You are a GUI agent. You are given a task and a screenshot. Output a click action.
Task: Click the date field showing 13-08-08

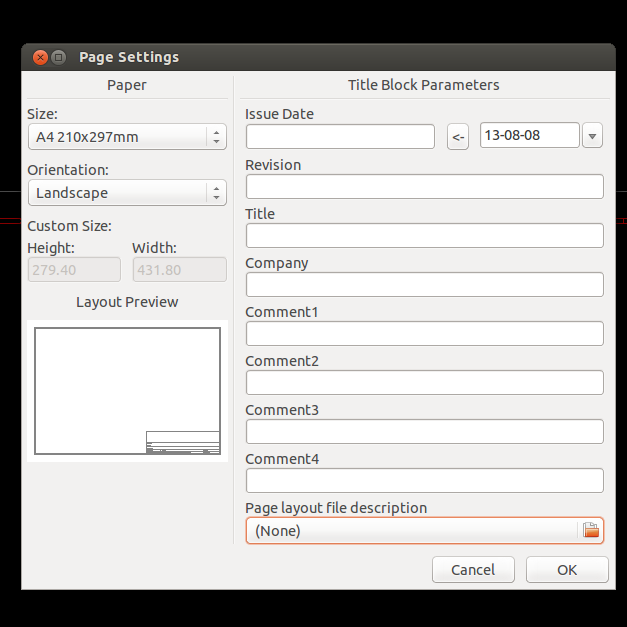(529, 136)
